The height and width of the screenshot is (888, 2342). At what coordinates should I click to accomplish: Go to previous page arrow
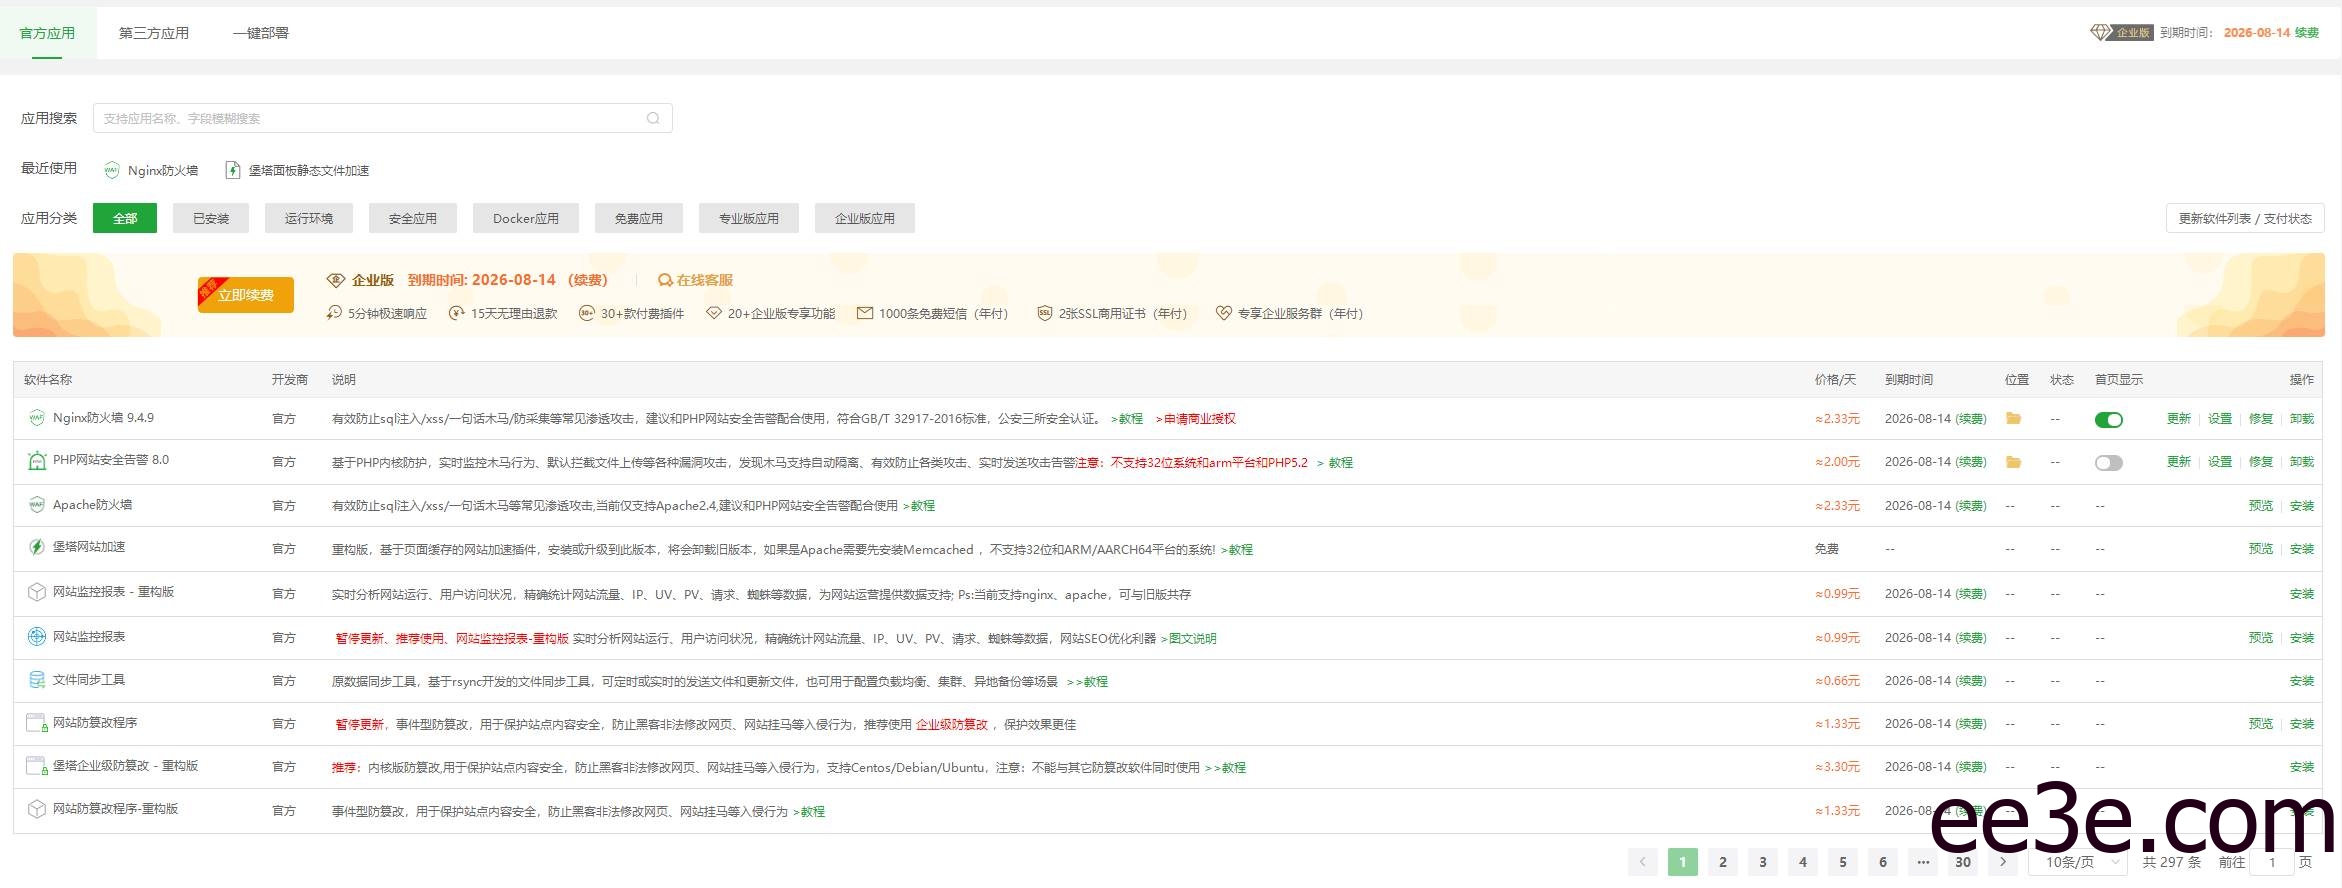coord(1643,862)
